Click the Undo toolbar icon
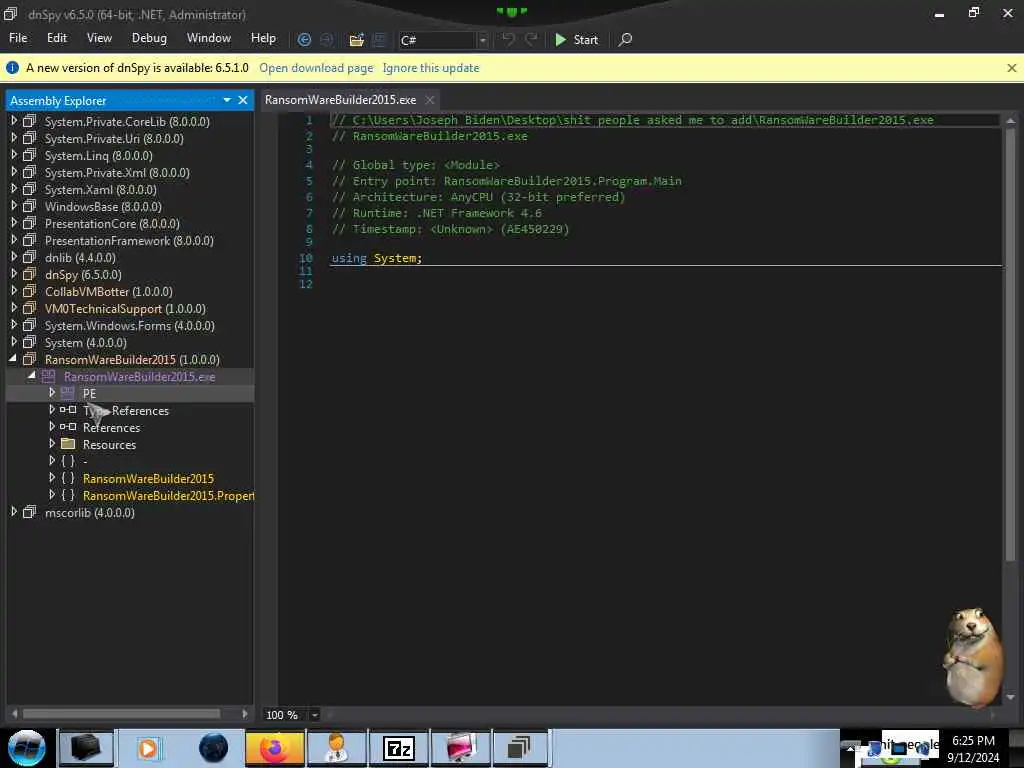The image size is (1024, 768). tap(508, 39)
